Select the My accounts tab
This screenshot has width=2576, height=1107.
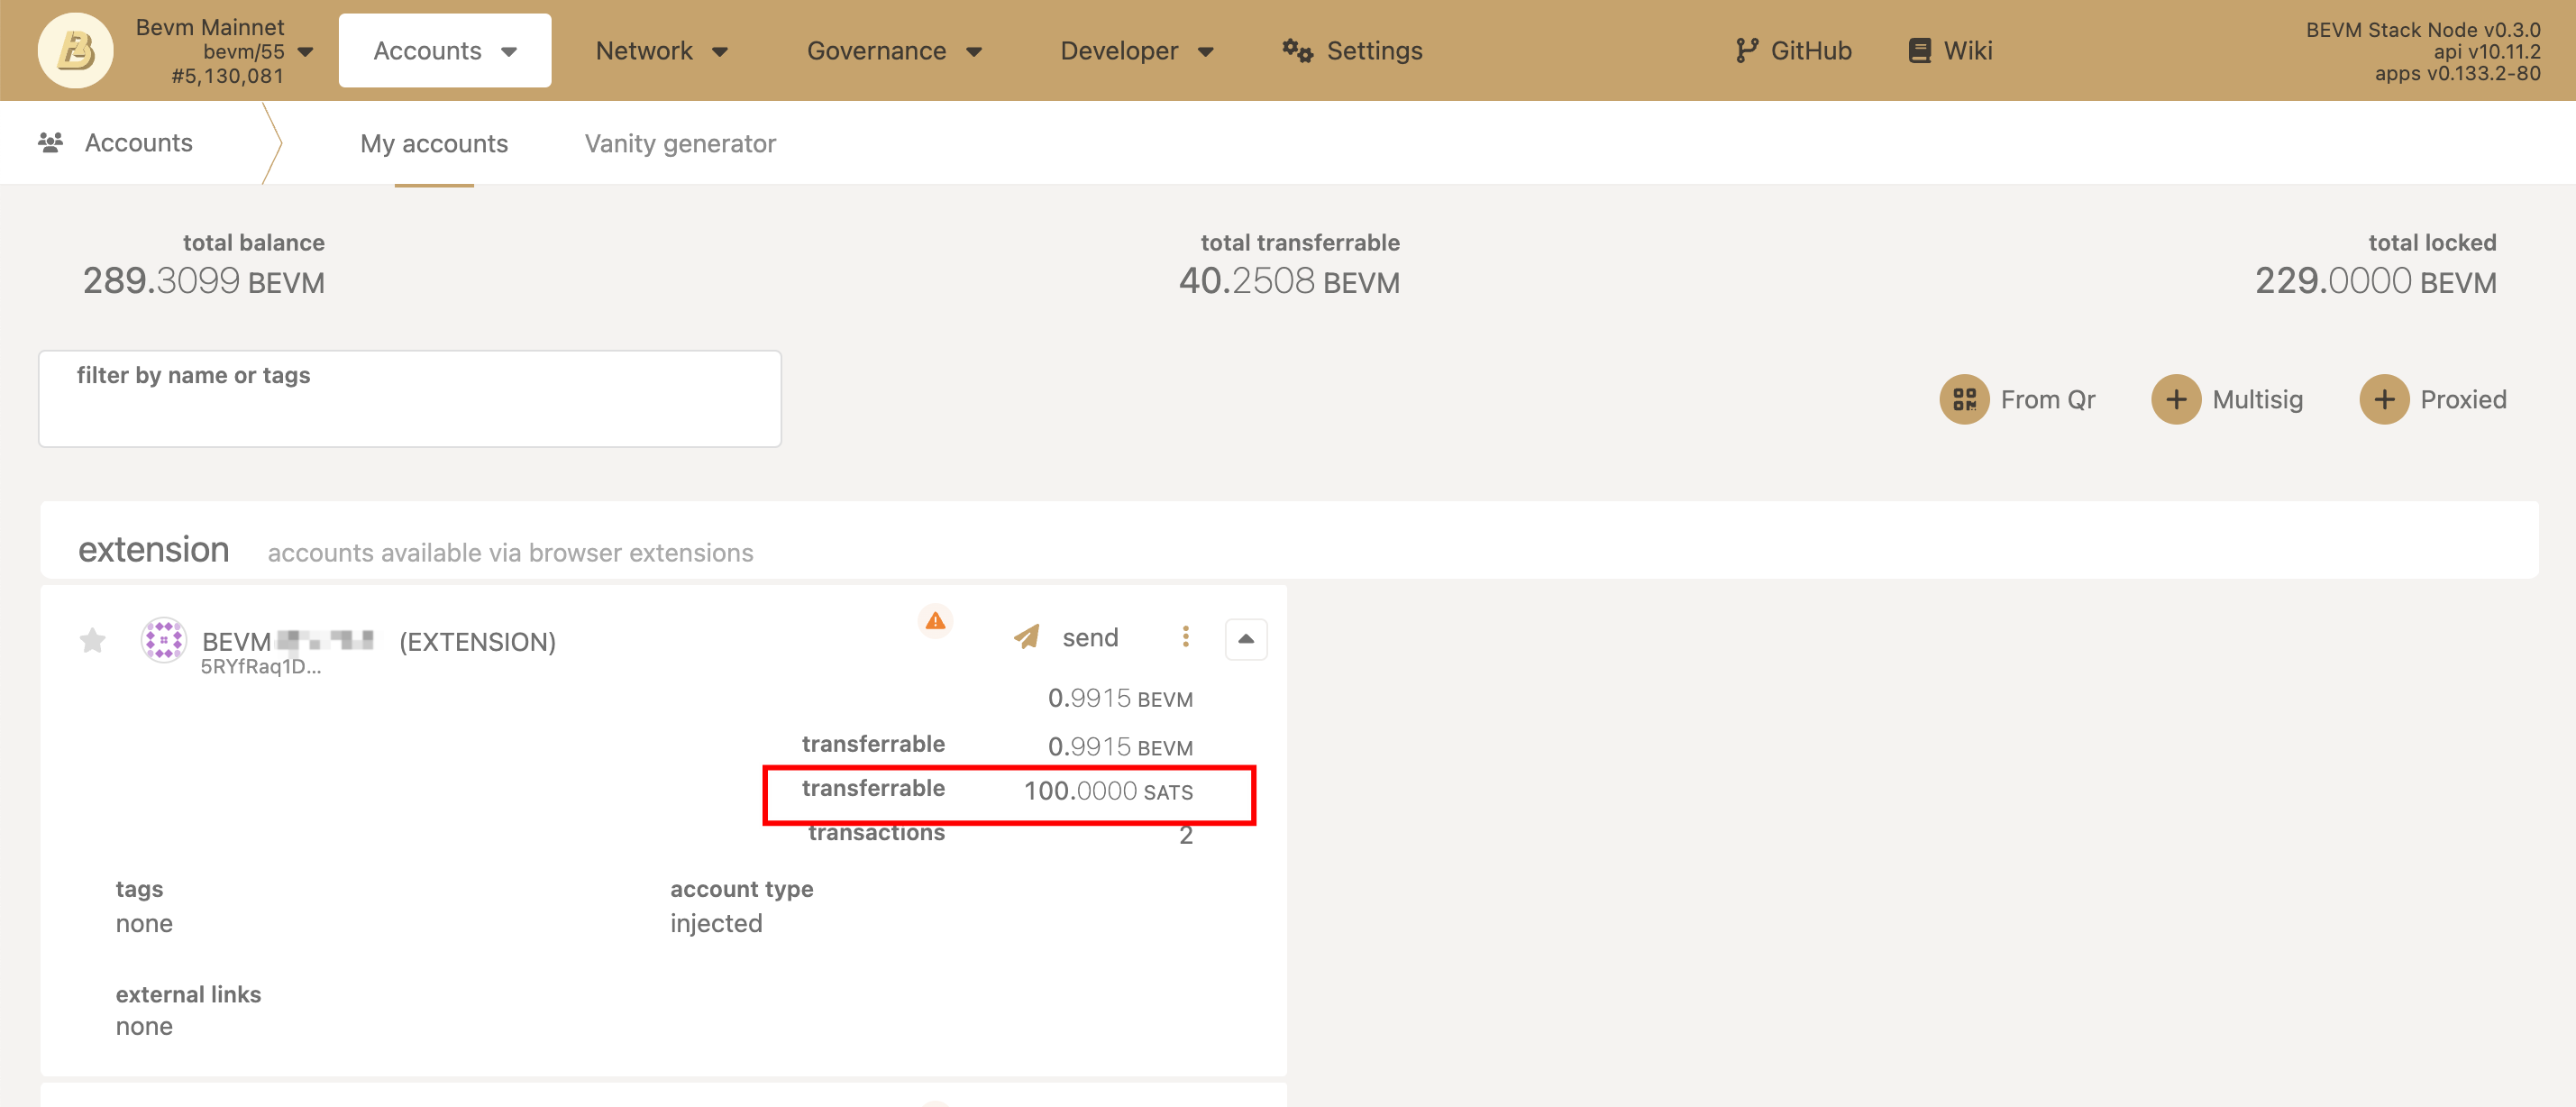[x=434, y=144]
